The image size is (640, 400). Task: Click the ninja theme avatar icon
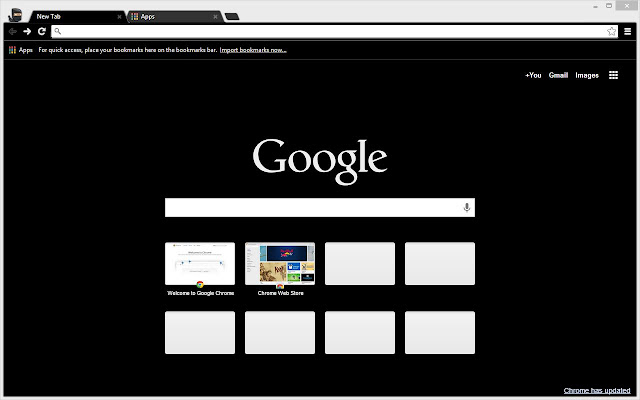tap(16, 15)
